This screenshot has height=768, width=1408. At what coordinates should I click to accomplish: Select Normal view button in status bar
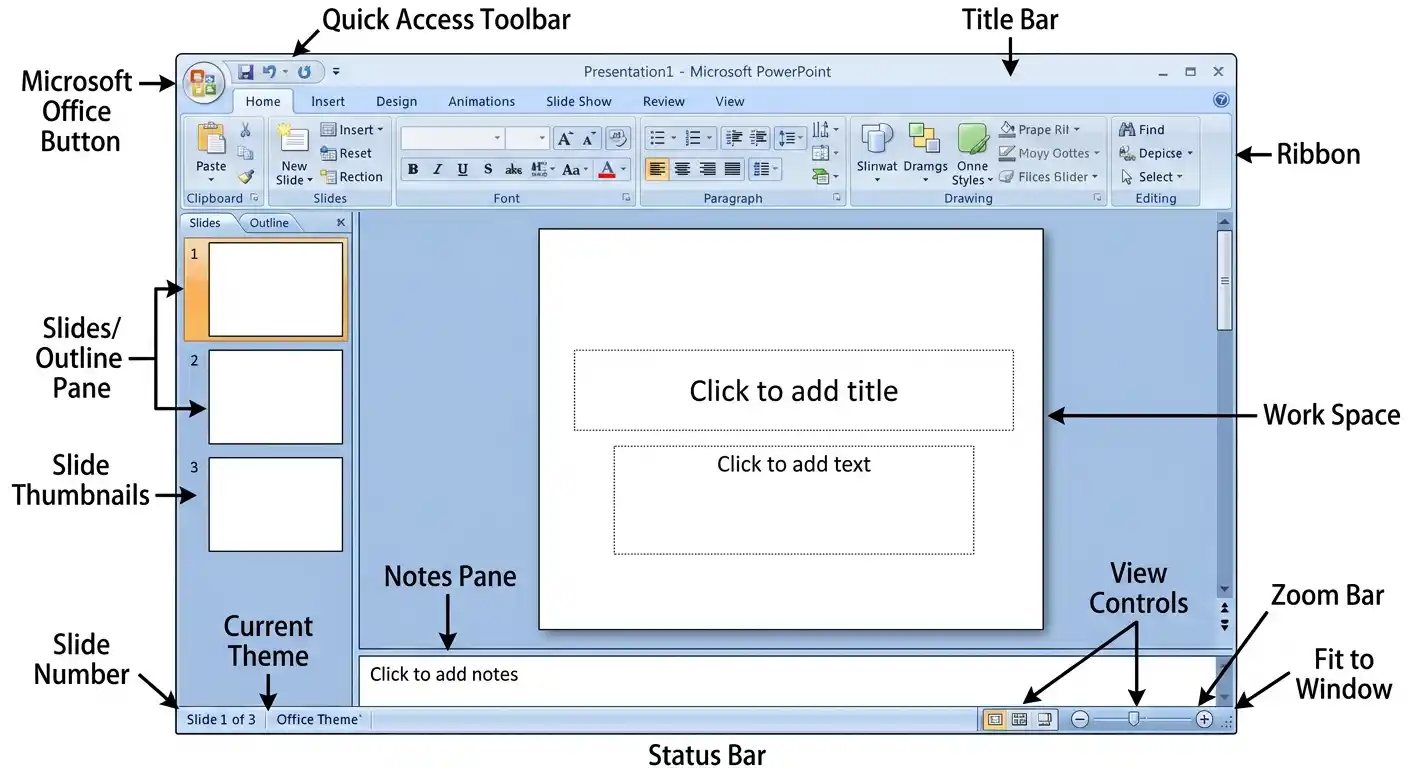(995, 719)
